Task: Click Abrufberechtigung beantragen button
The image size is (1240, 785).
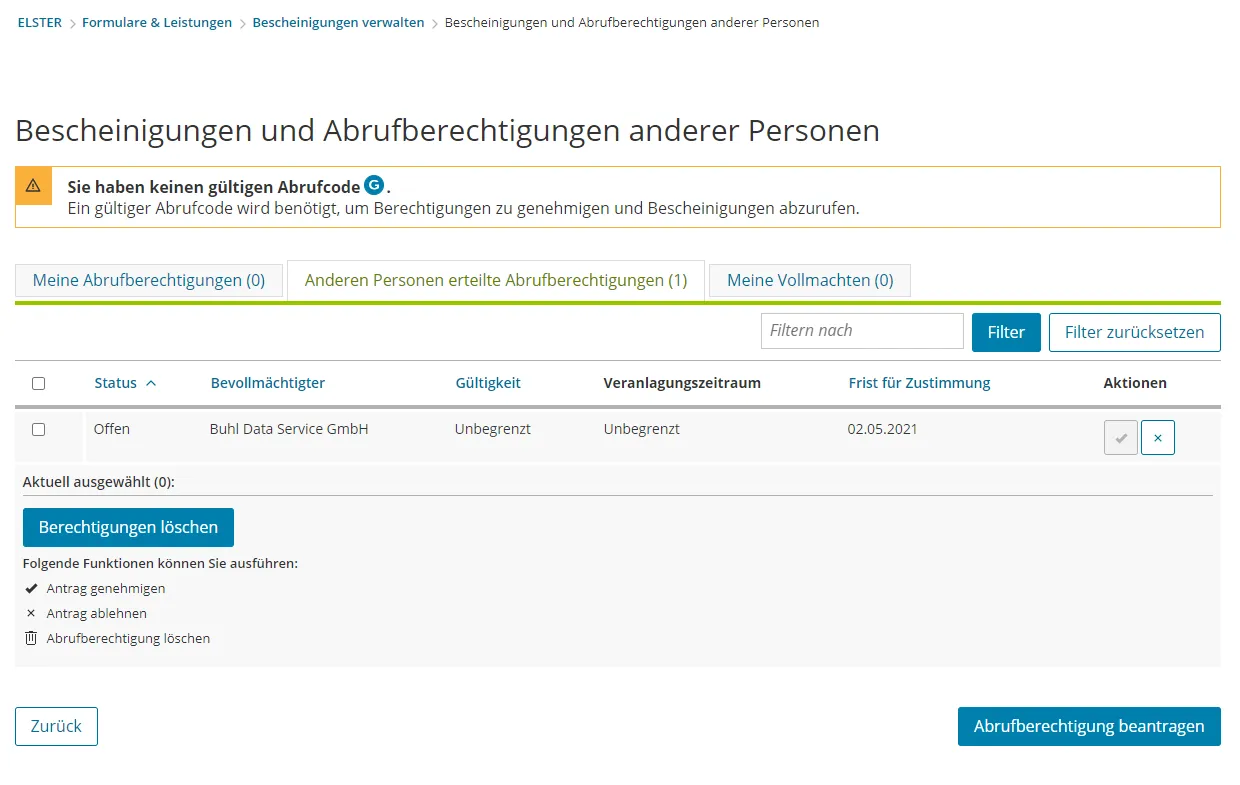Action: point(1088,726)
